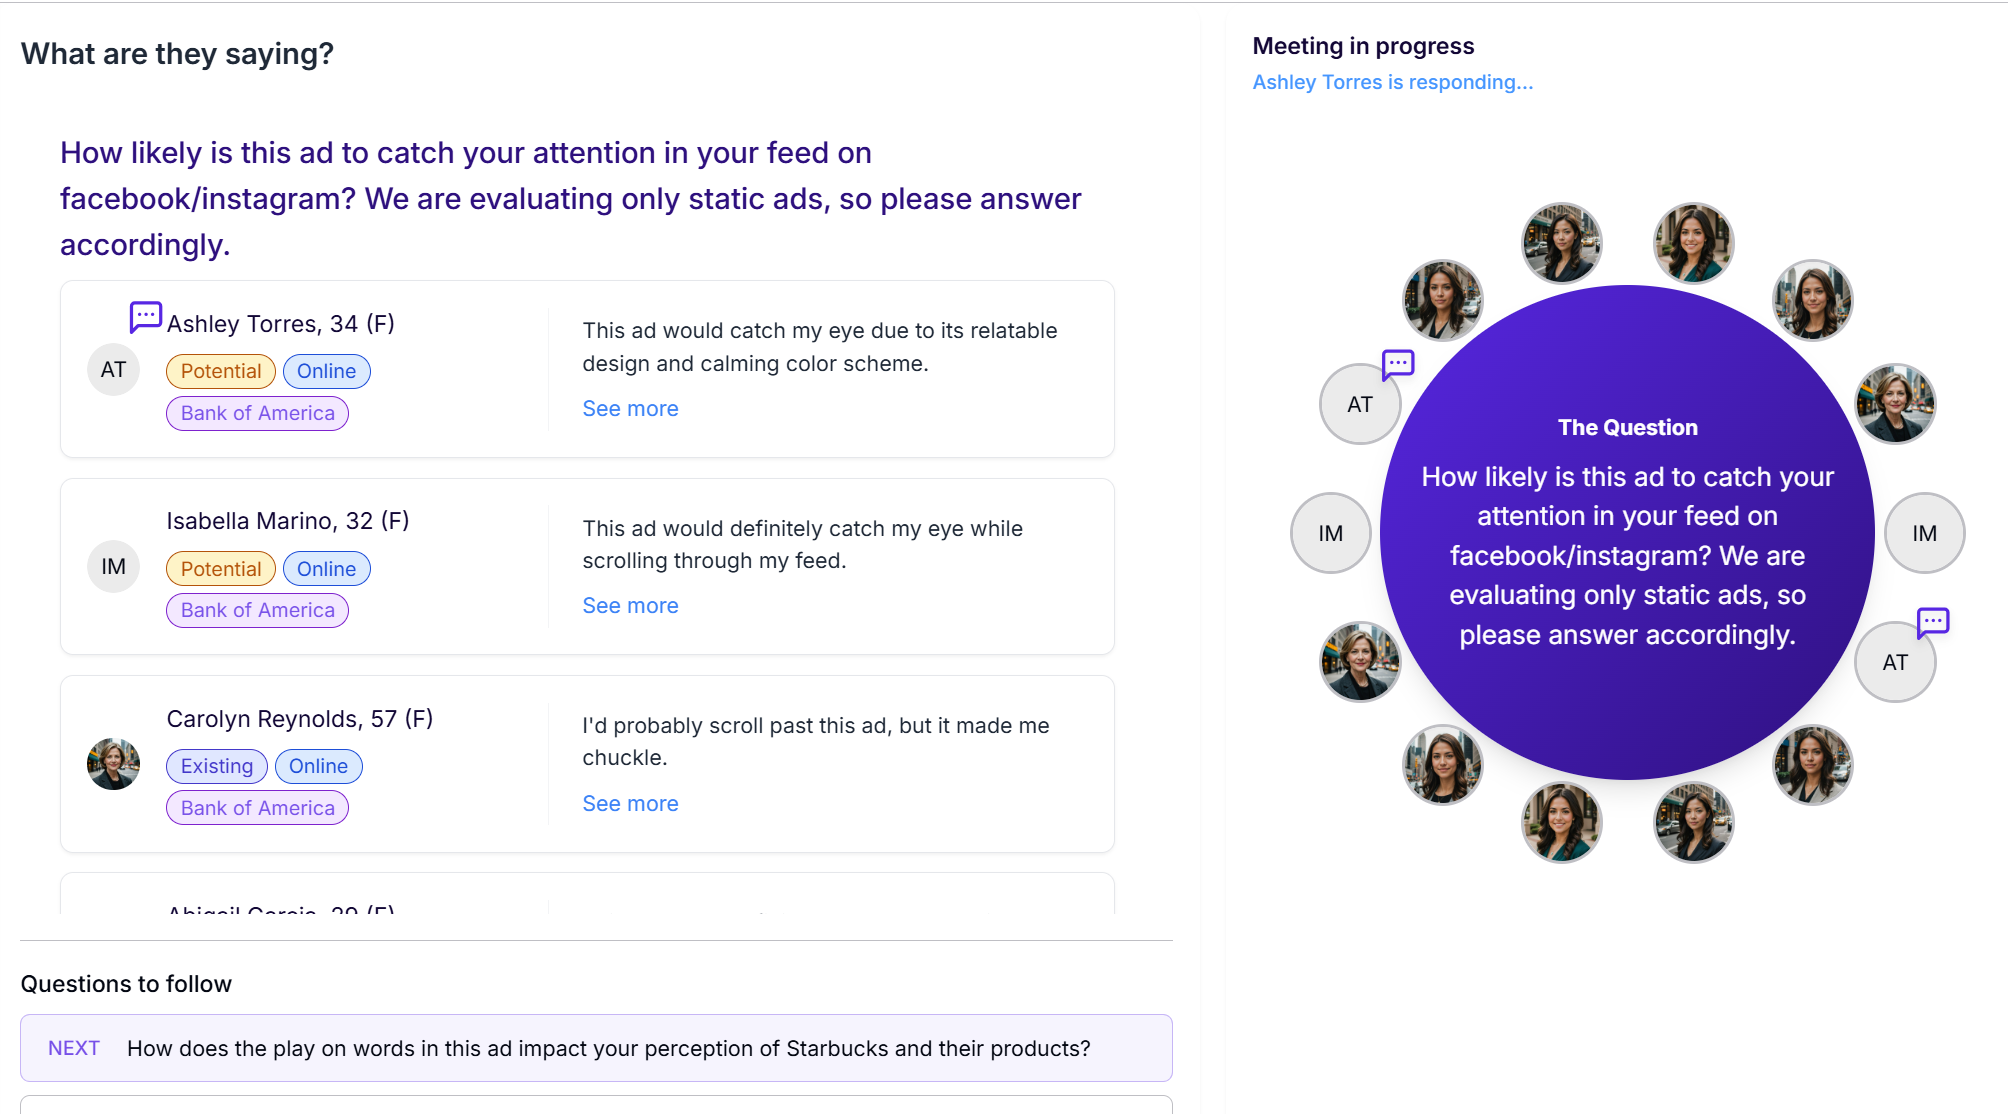The height and width of the screenshot is (1114, 2008).
Task: Click IM avatar on right of question circle
Action: (x=1924, y=533)
